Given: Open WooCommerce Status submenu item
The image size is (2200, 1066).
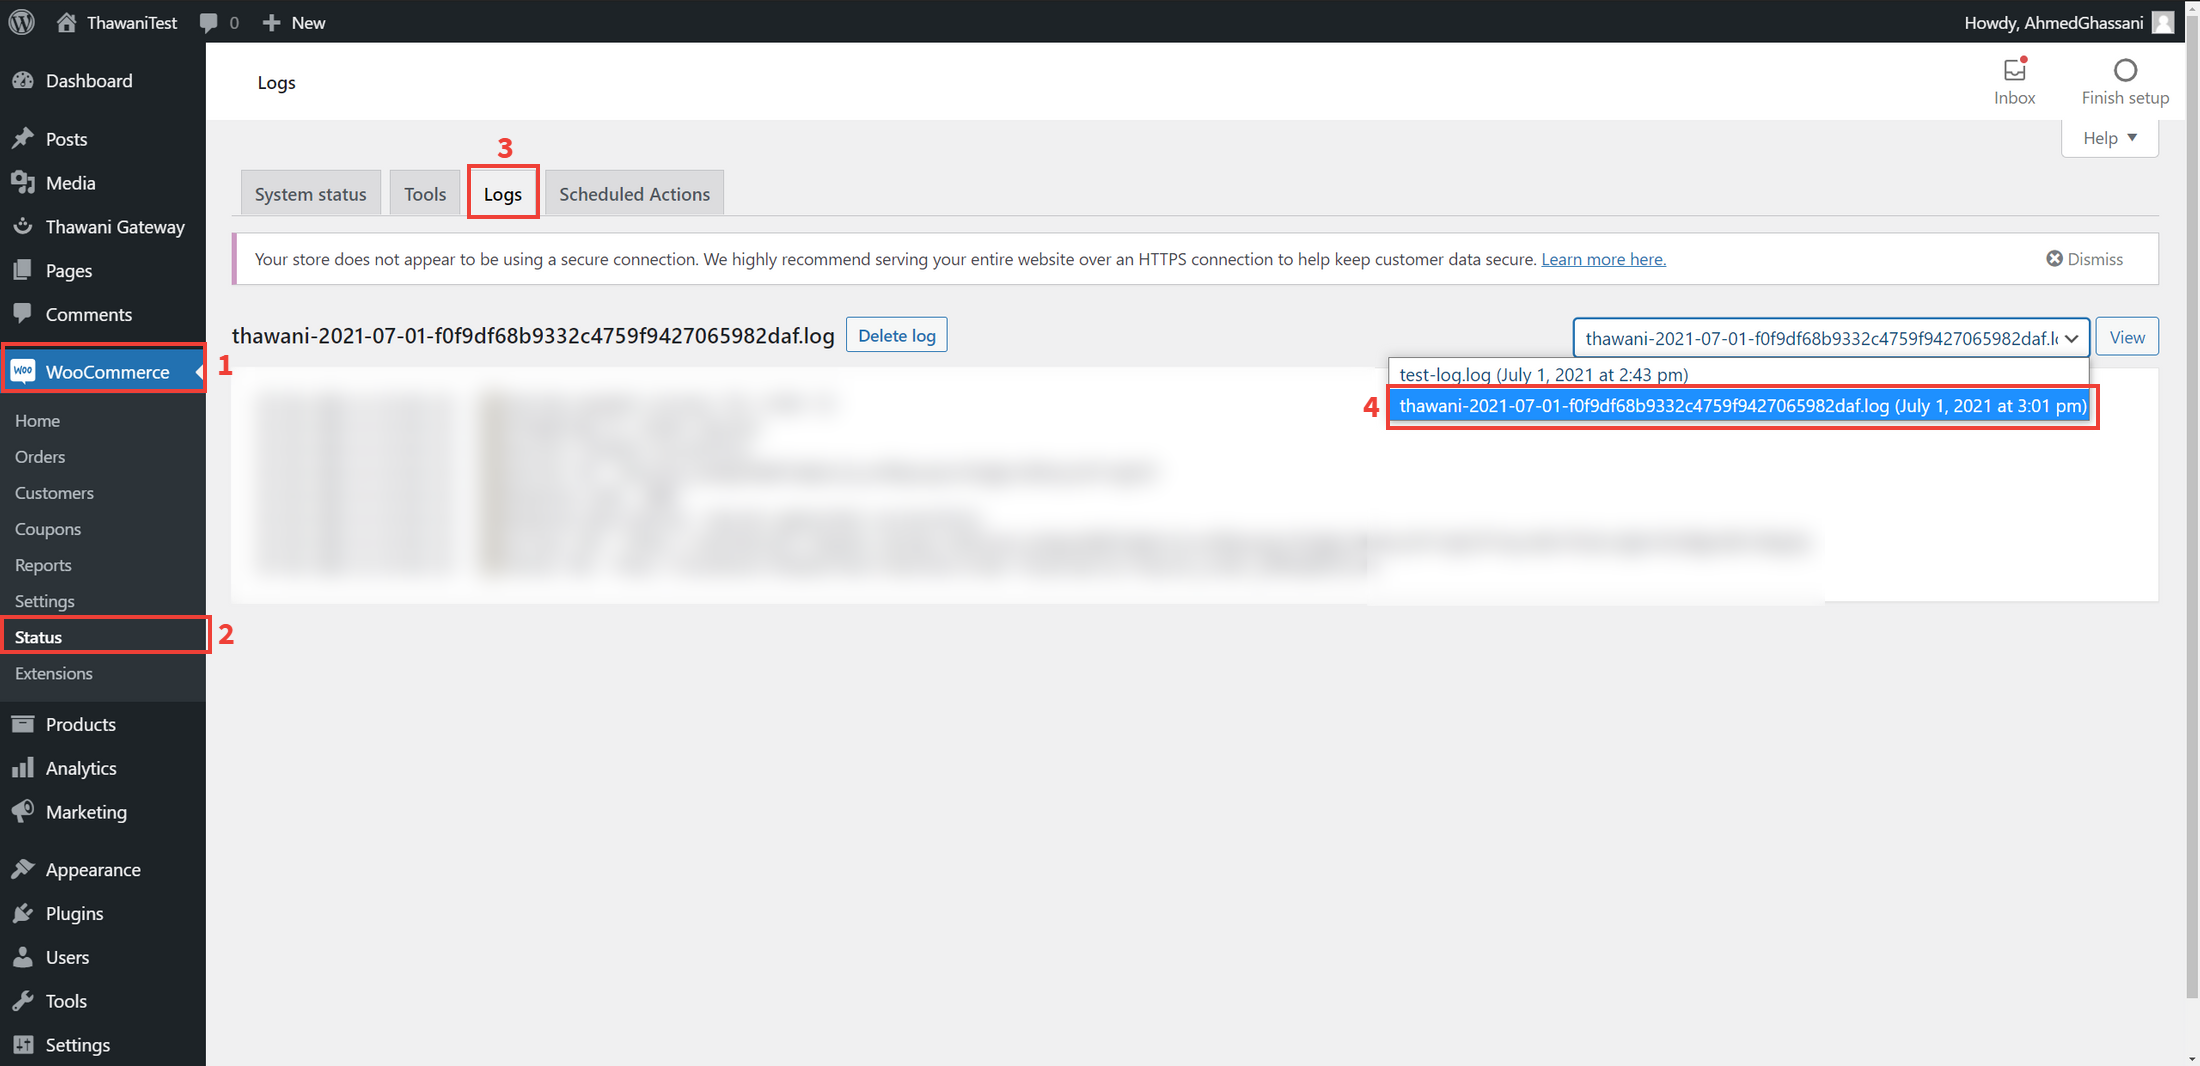Looking at the screenshot, I should (x=38, y=637).
